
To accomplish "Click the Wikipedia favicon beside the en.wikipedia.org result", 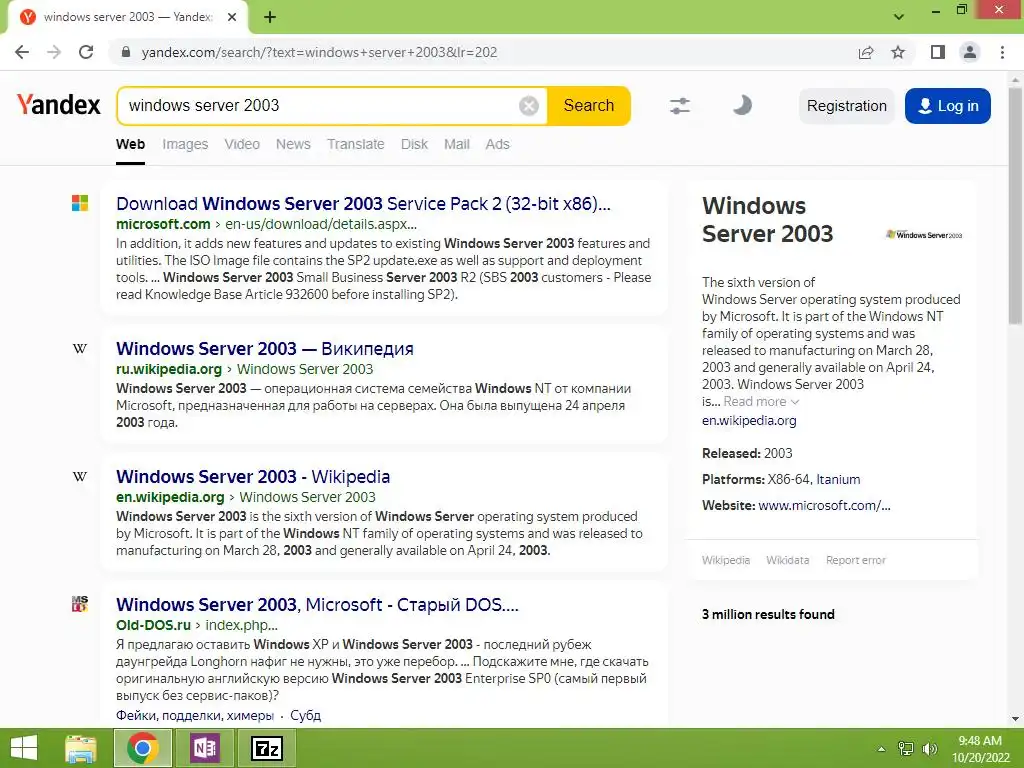I will coord(80,476).
